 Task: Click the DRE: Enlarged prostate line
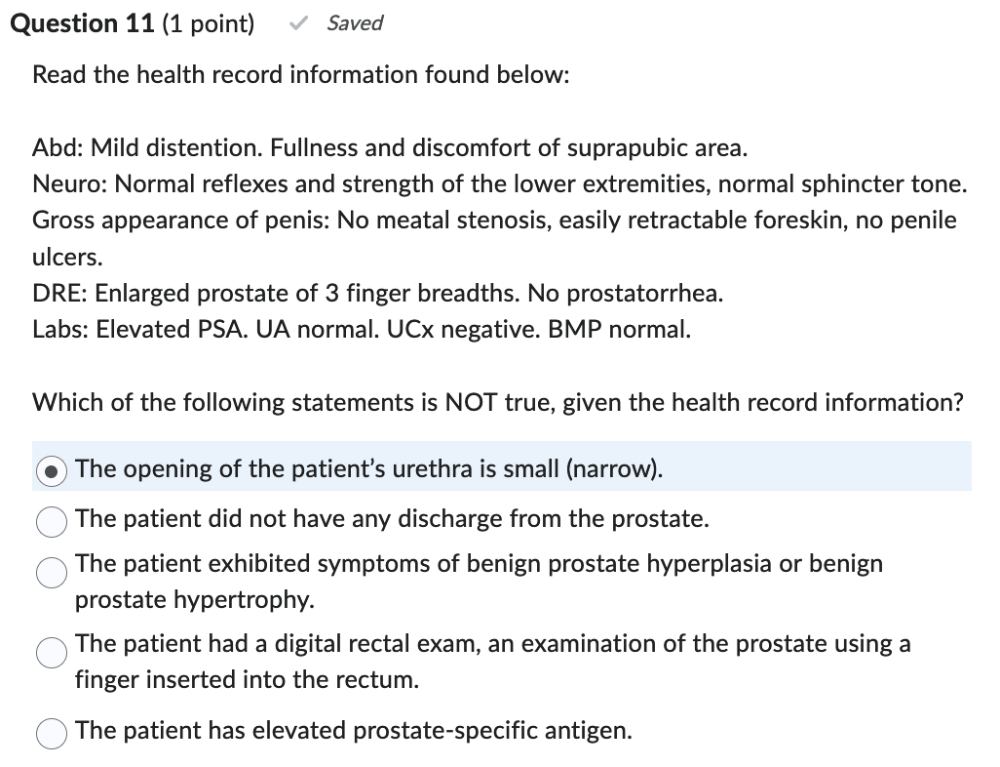[x=378, y=293]
